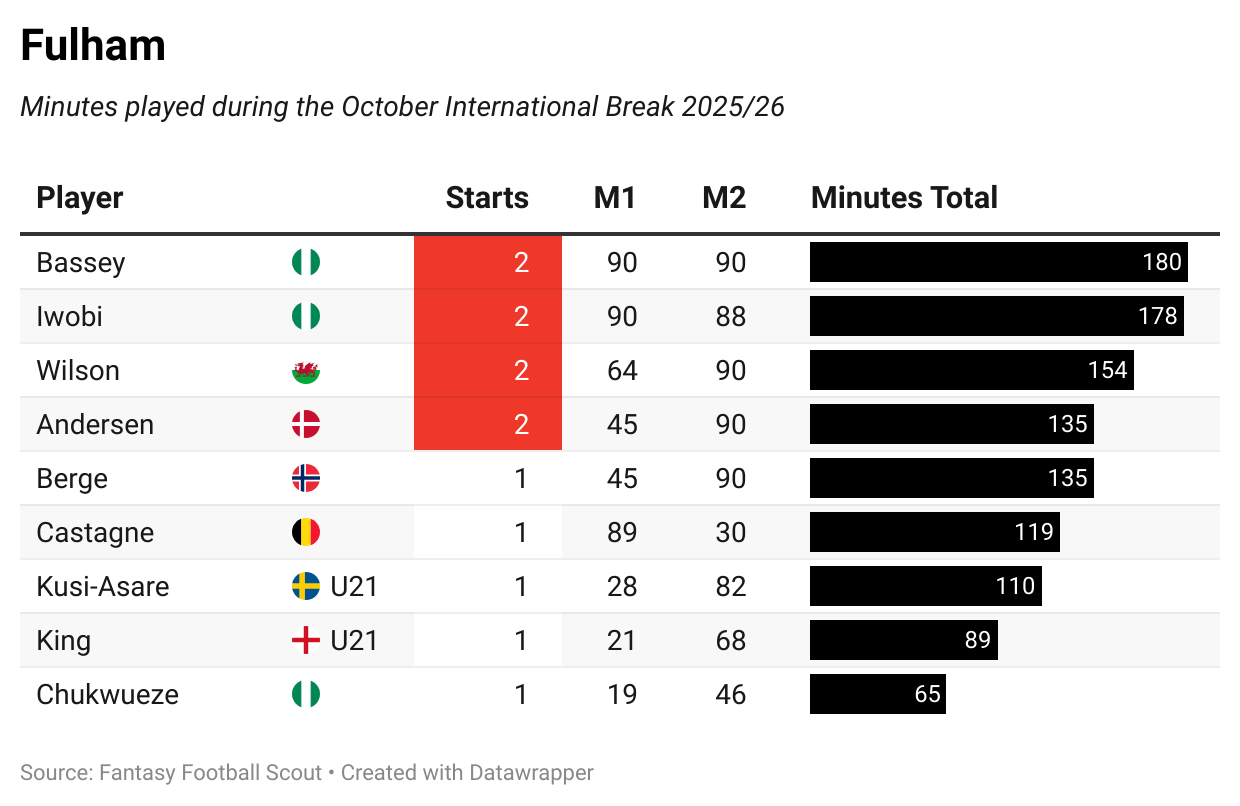Click the Minutes Total column header
Screen dimensions: 1240x806
click(904, 198)
